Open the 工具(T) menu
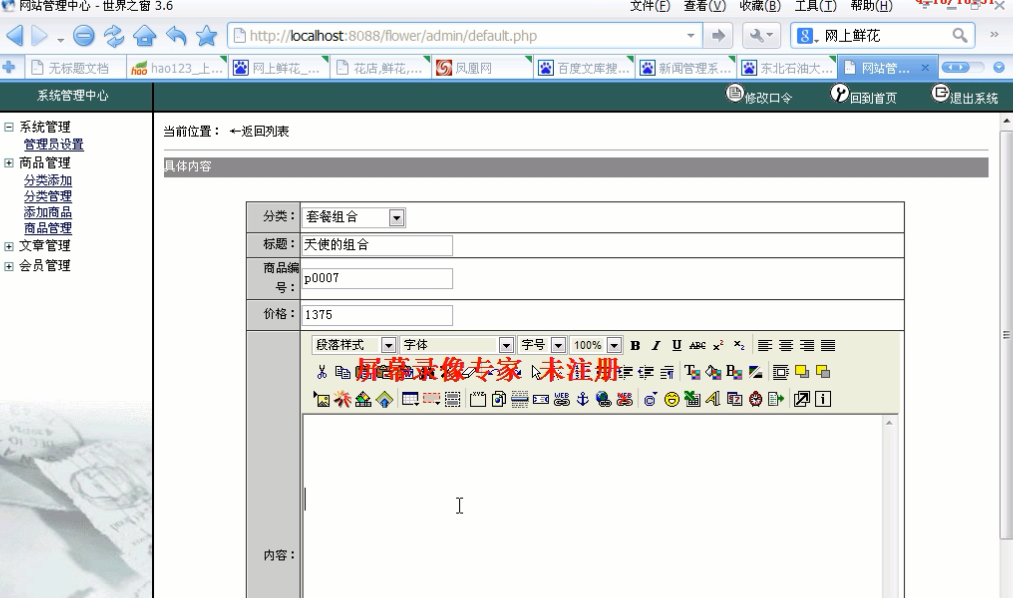 coord(815,6)
